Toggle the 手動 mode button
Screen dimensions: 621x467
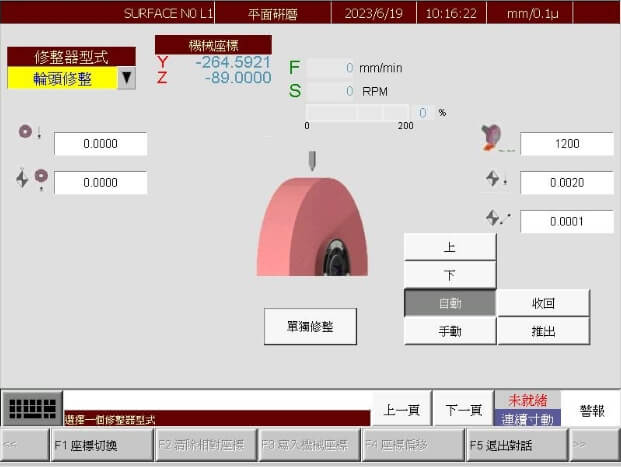[x=450, y=331]
